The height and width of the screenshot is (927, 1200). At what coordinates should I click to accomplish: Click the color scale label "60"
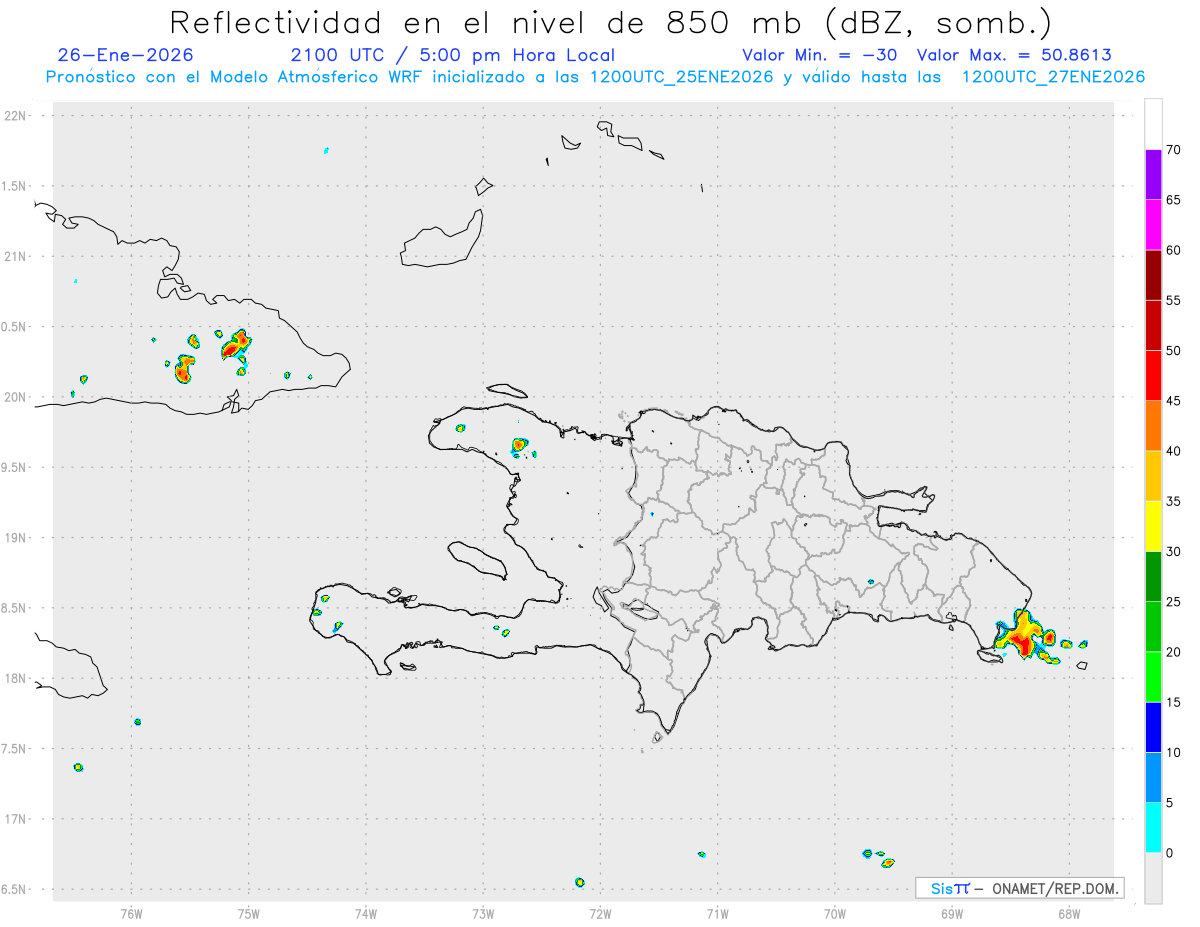click(x=1173, y=250)
